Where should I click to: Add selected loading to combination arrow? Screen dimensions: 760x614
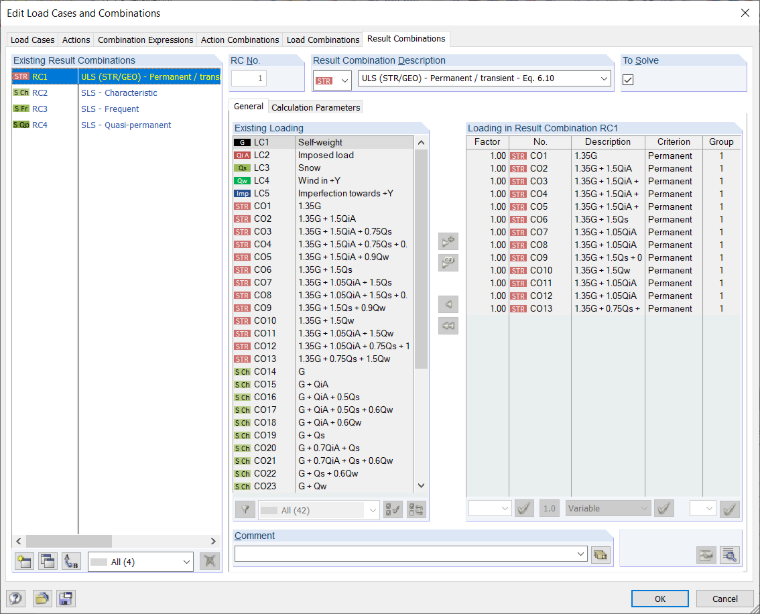[448, 241]
